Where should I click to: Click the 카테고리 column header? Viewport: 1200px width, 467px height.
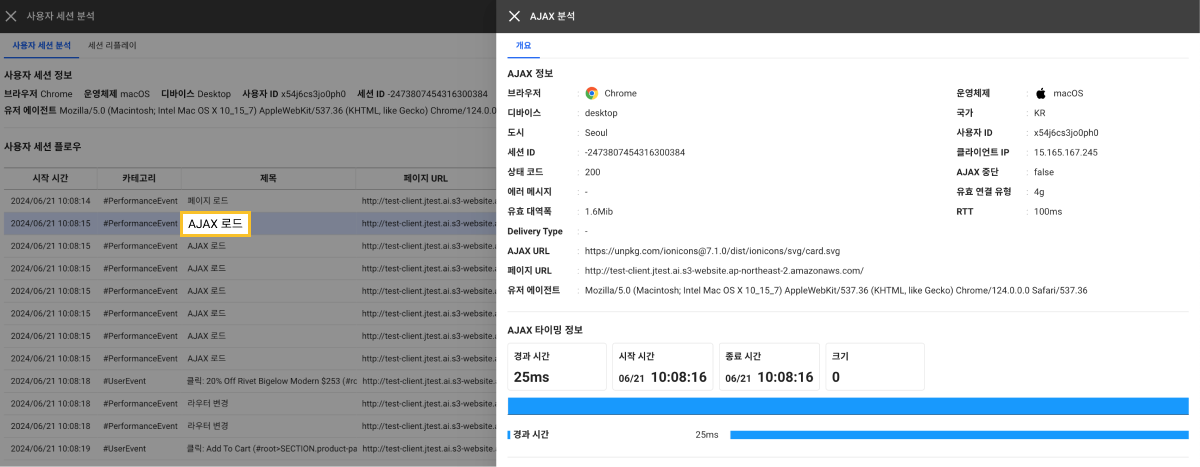pyautogui.click(x=139, y=178)
